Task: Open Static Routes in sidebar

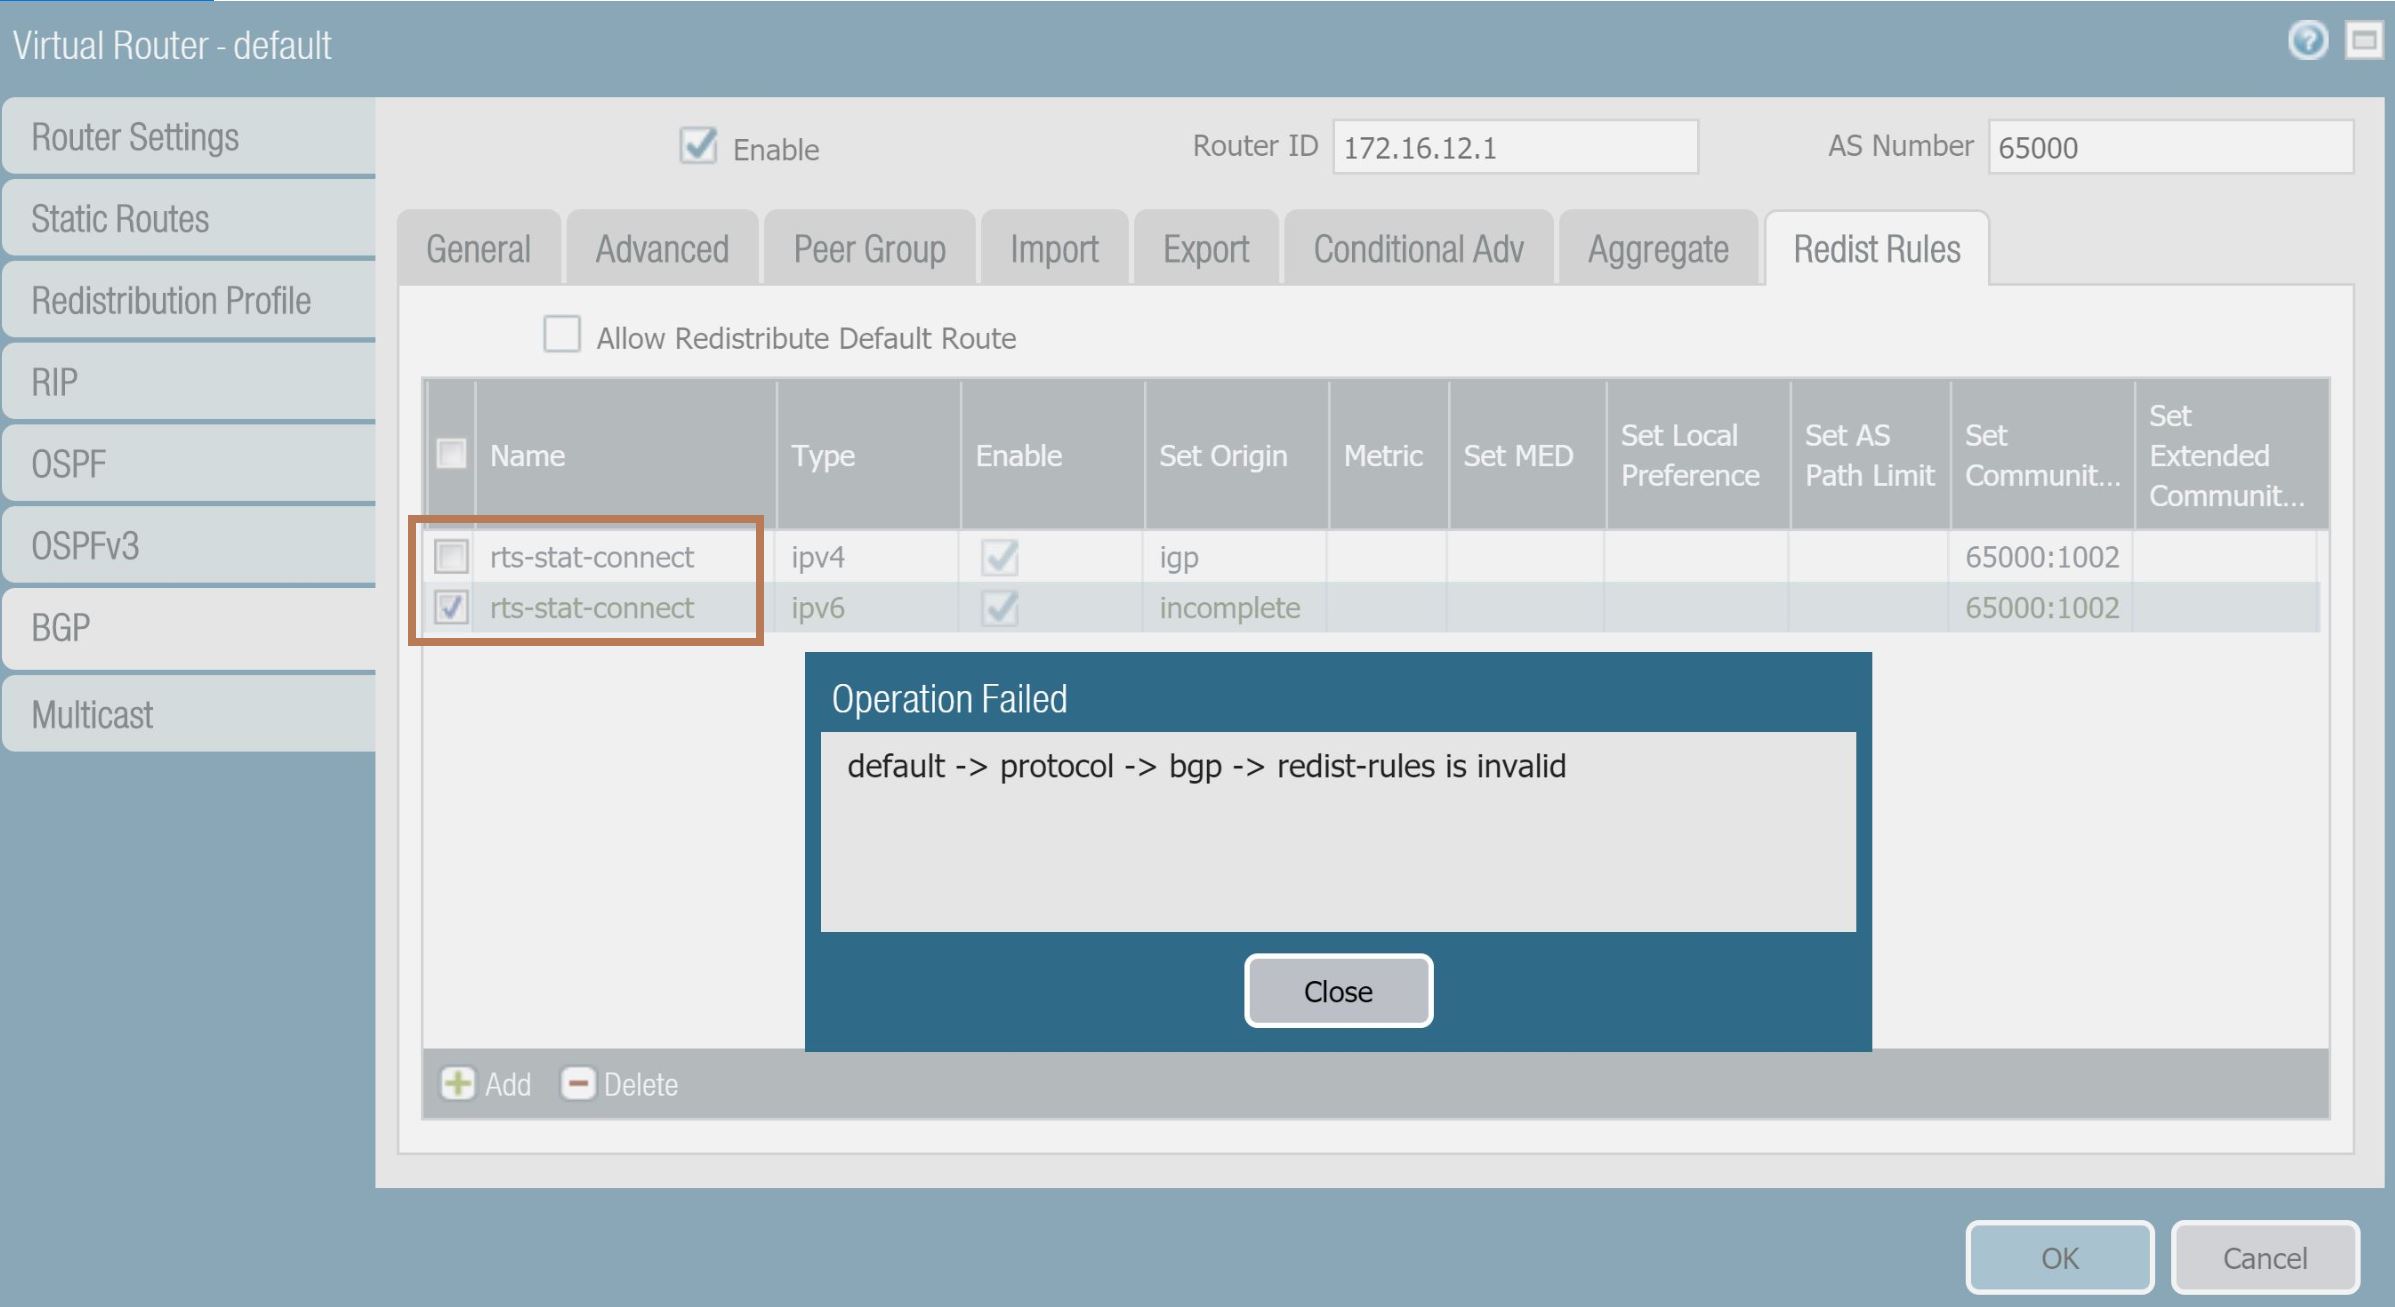Action: [x=120, y=218]
